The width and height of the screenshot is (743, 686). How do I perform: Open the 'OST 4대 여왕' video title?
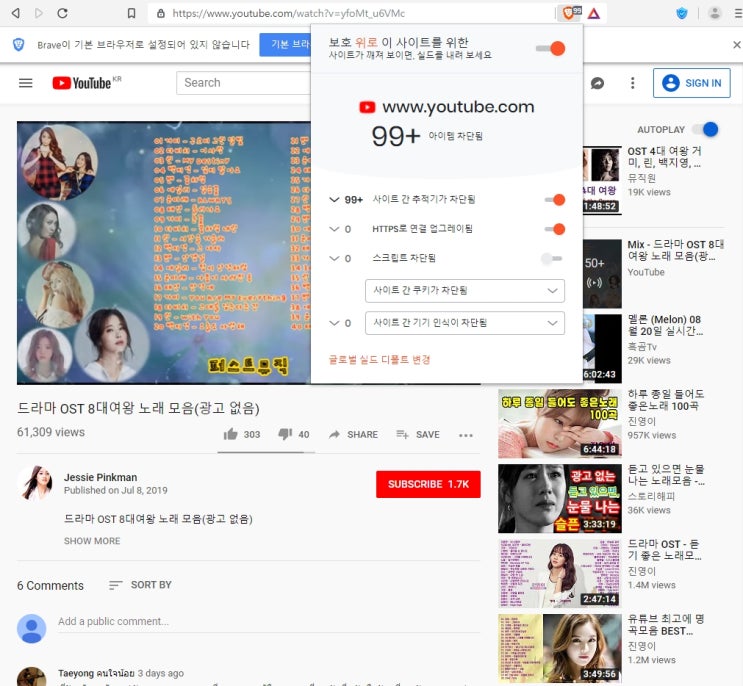(x=665, y=157)
